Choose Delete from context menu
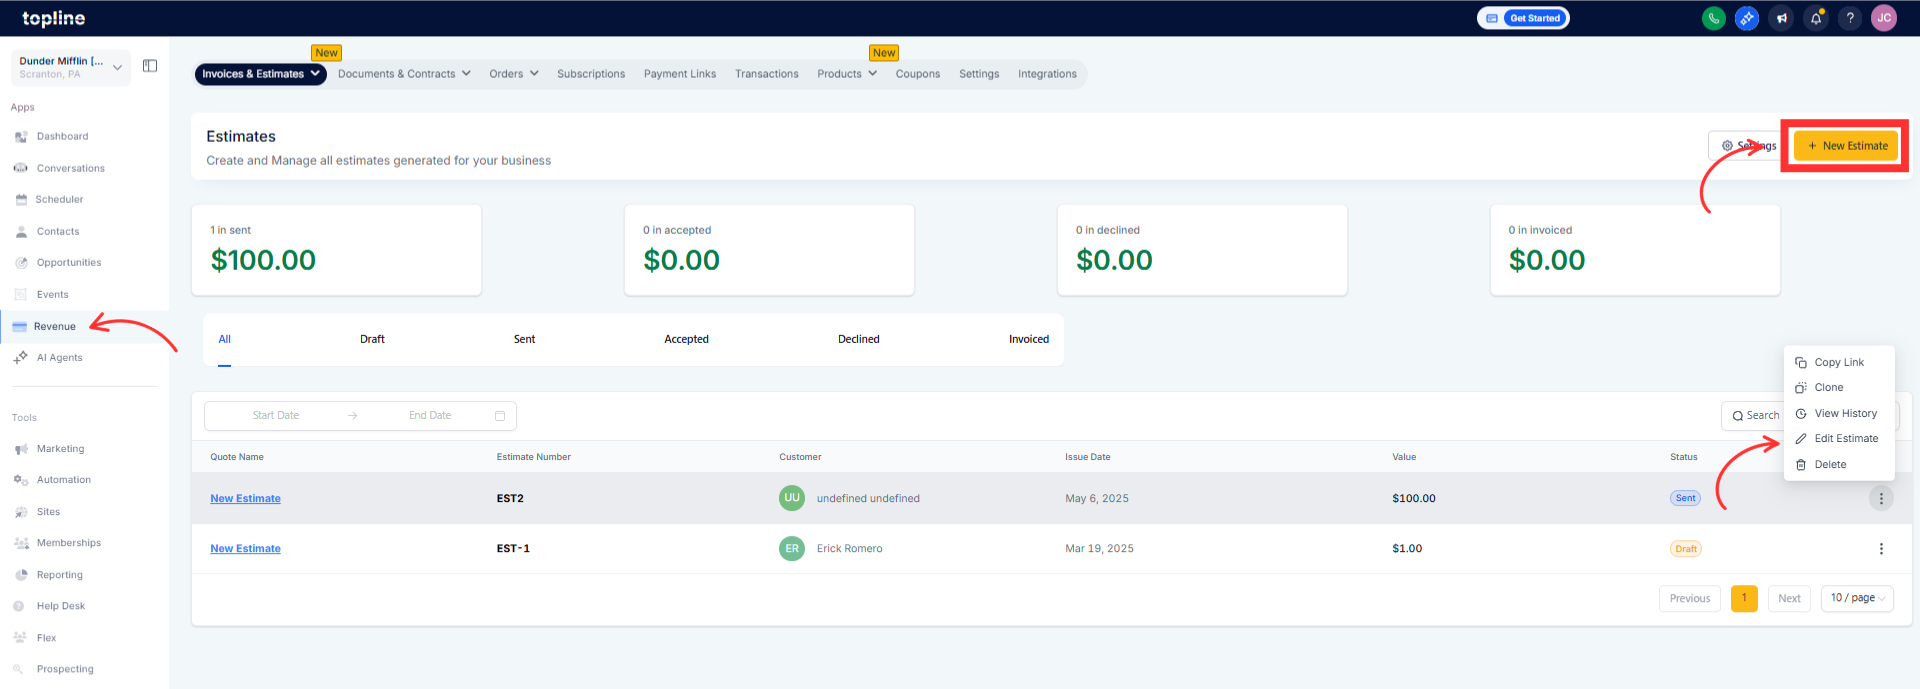Screen dimensions: 1920x689 [x=1838, y=464]
